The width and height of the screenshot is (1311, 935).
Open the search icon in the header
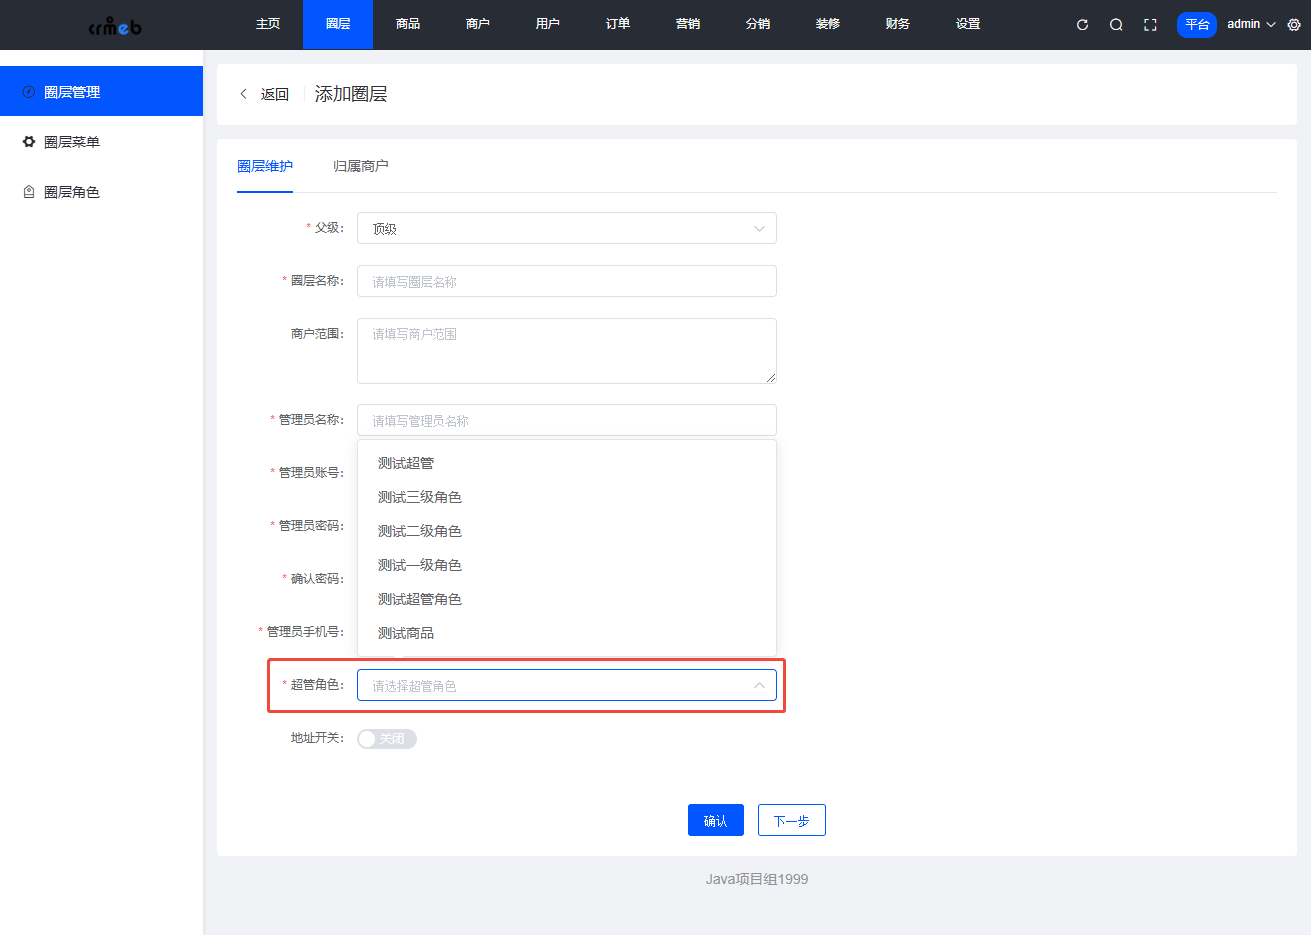[x=1116, y=23]
